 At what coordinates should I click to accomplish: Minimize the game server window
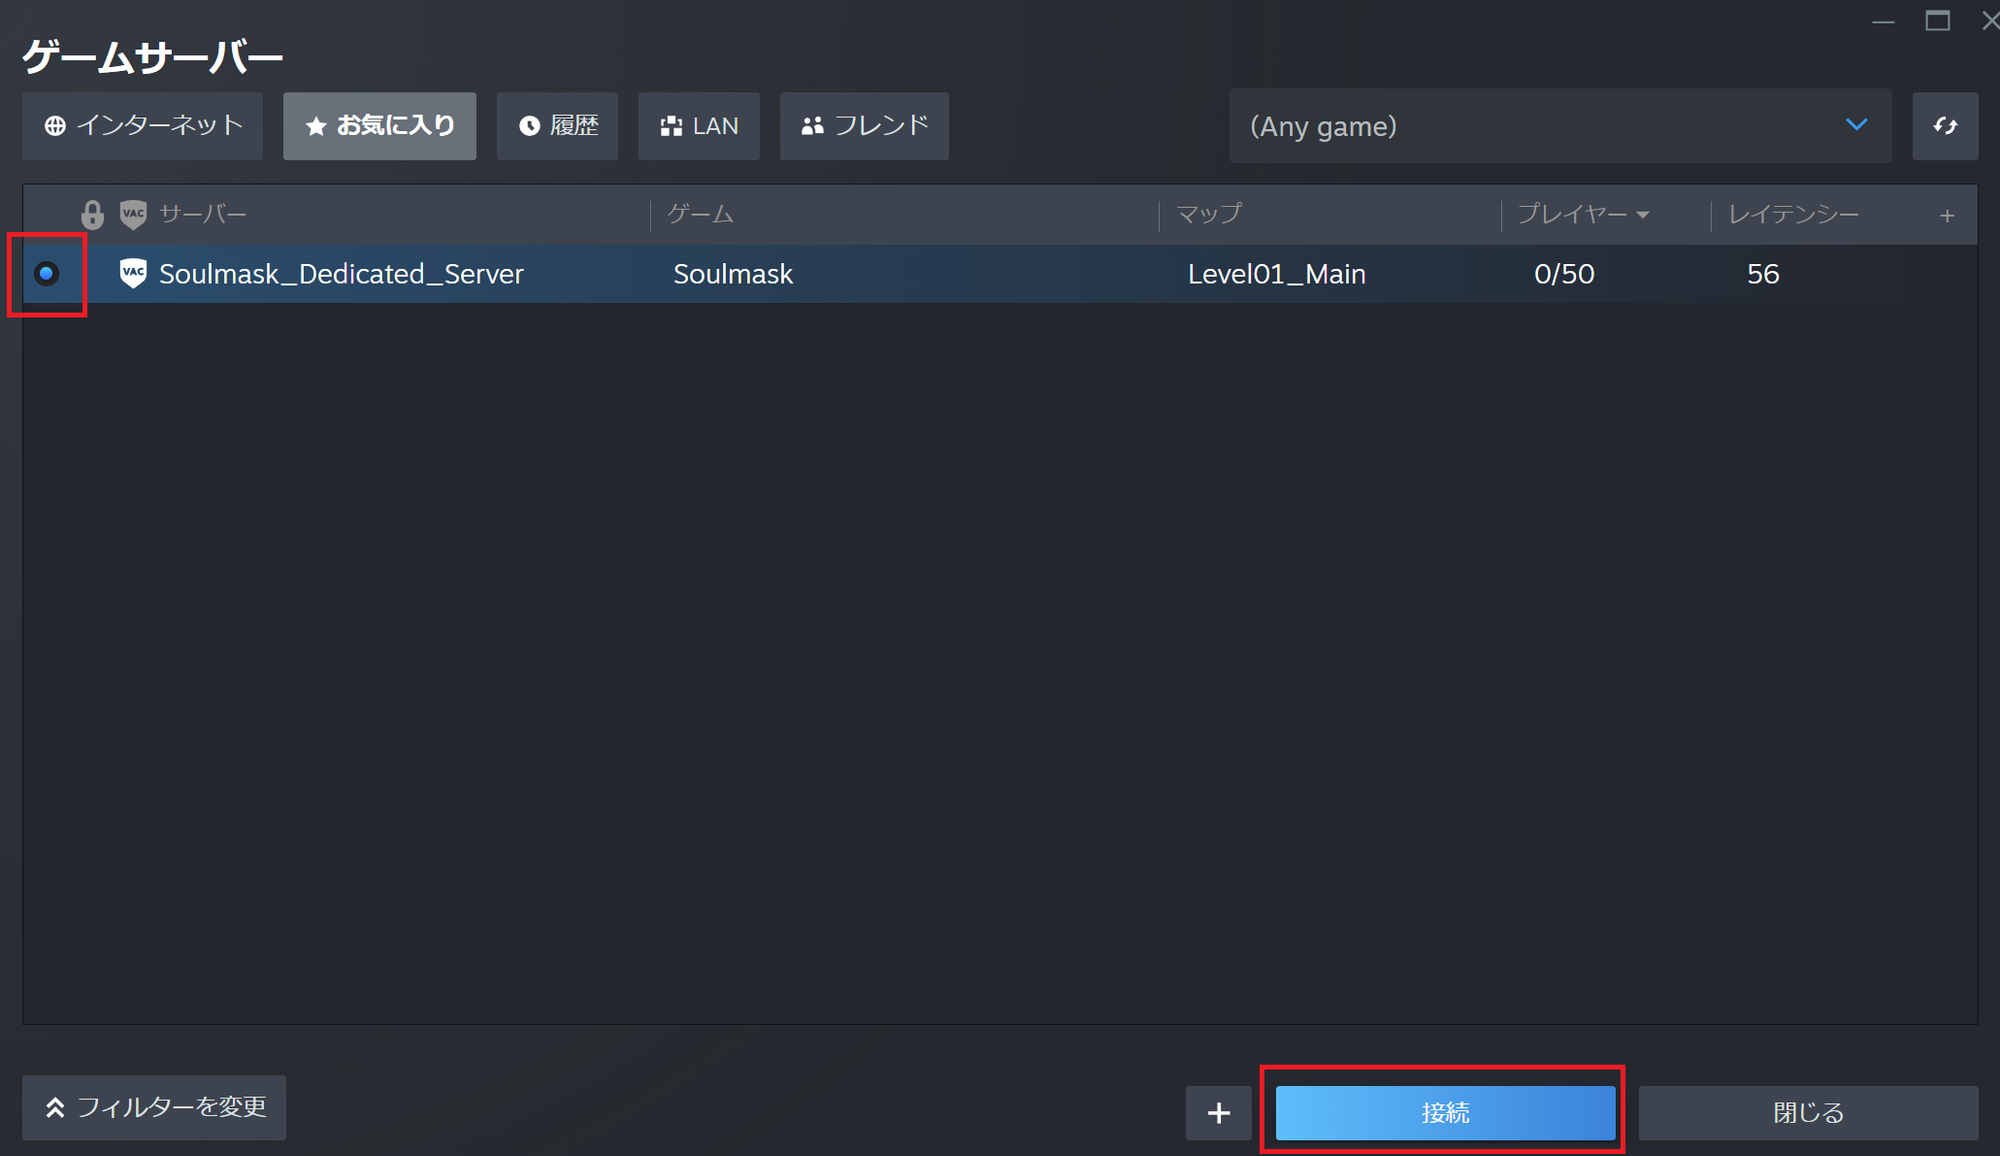[x=1883, y=21]
